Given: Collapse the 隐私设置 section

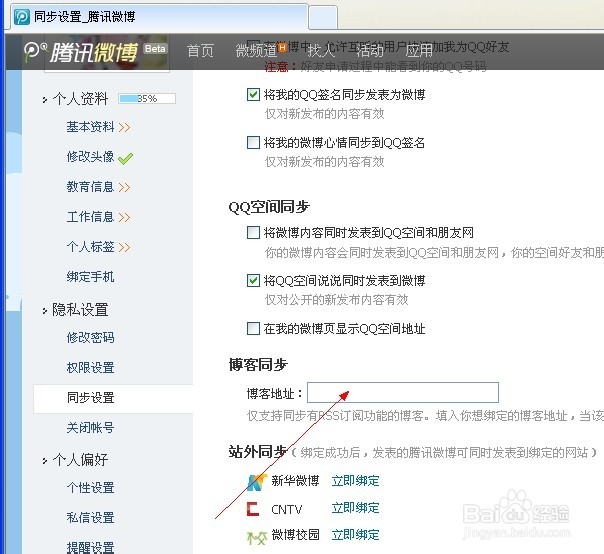Looking at the screenshot, I should pos(45,311).
